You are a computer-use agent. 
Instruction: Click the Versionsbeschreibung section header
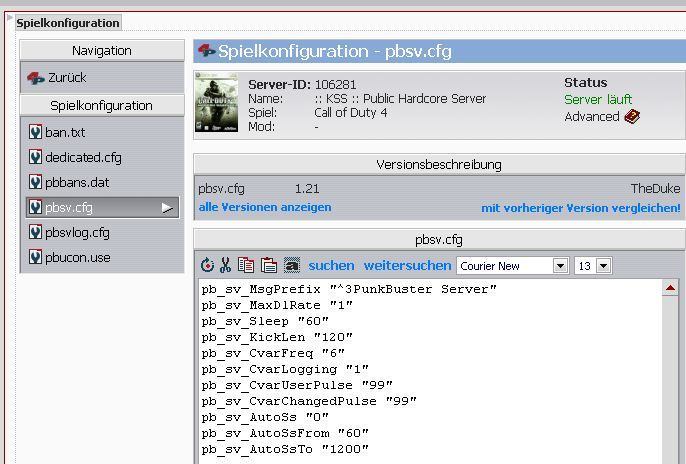(x=439, y=164)
